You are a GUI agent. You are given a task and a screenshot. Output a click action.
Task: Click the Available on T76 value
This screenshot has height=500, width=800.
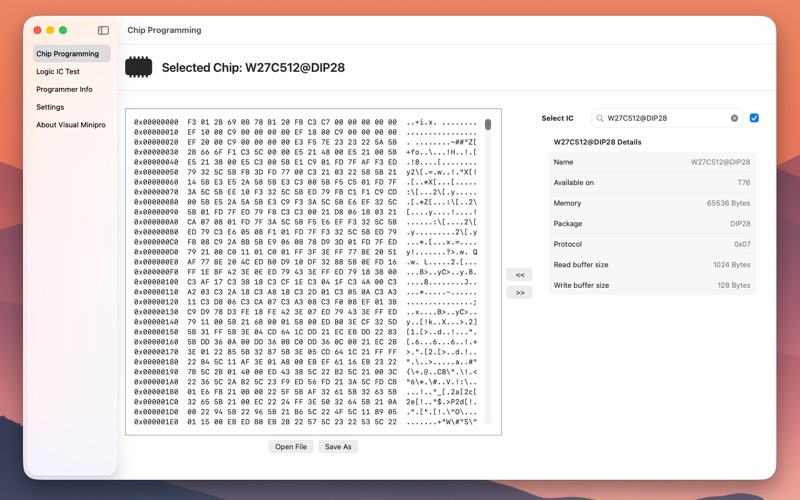(x=744, y=183)
